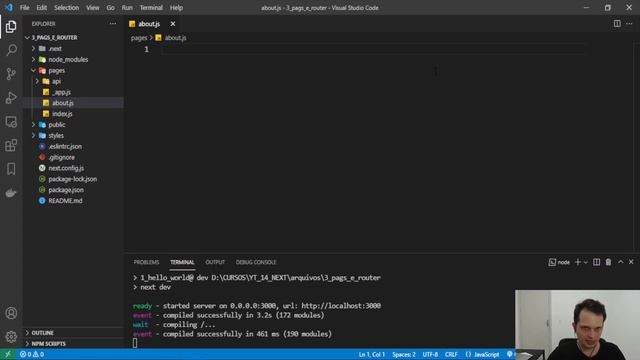The height and width of the screenshot is (360, 640).
Task: Open the Docker view in activity bar
Action: coord(11,193)
